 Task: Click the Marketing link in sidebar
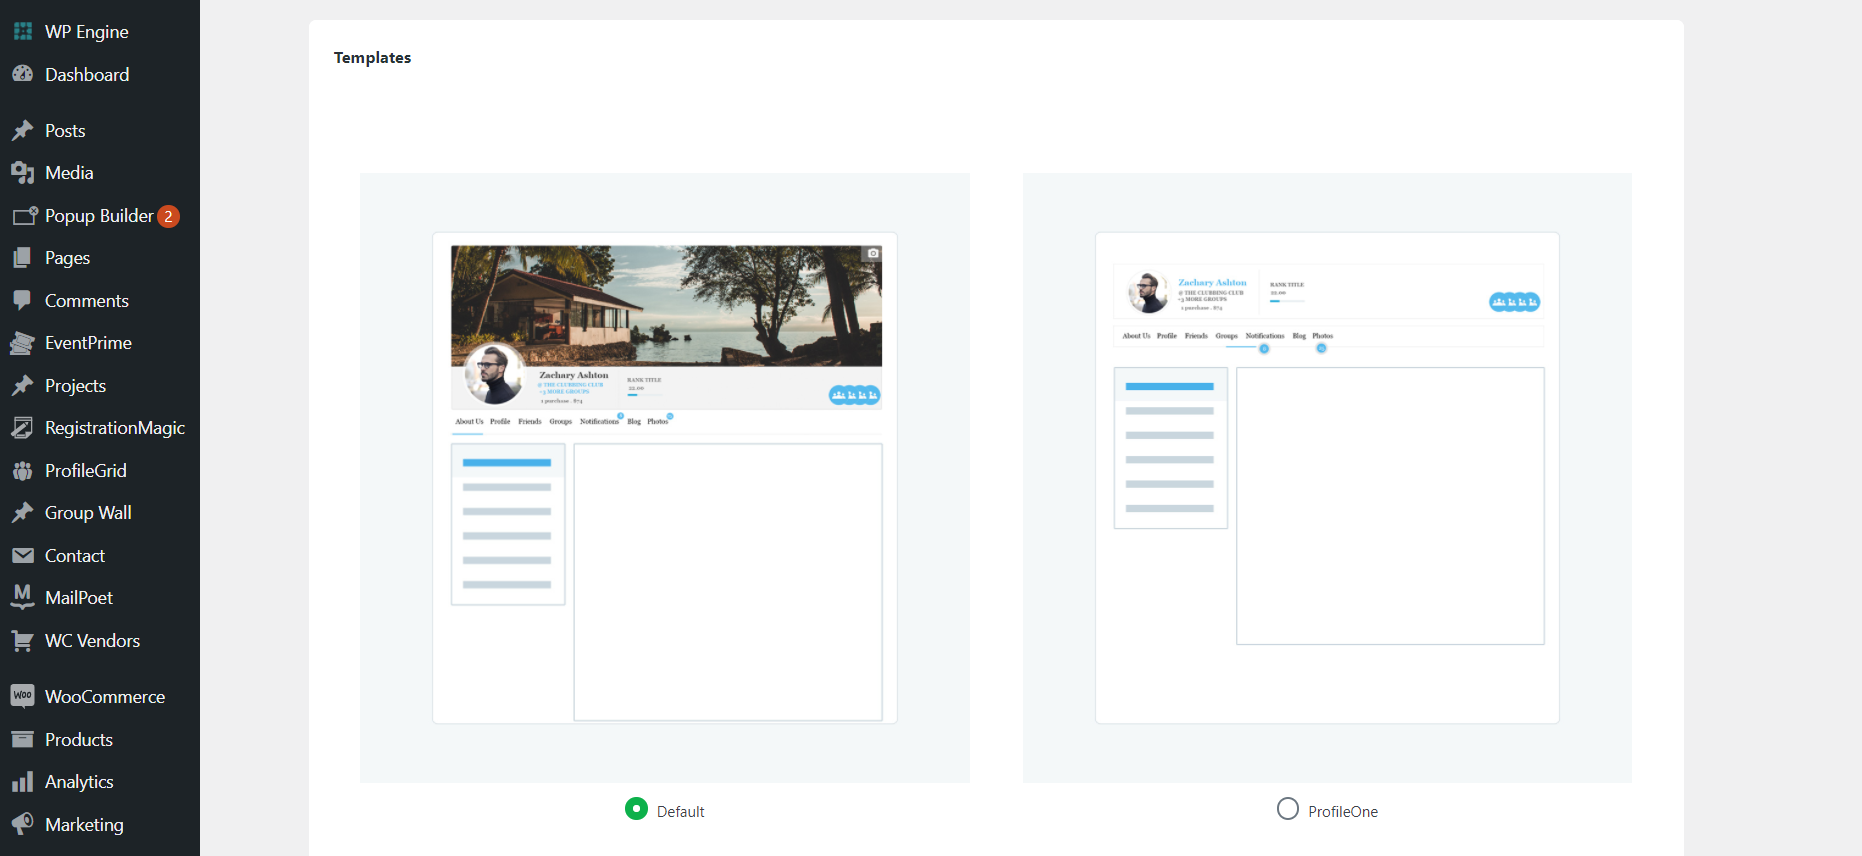point(84,825)
